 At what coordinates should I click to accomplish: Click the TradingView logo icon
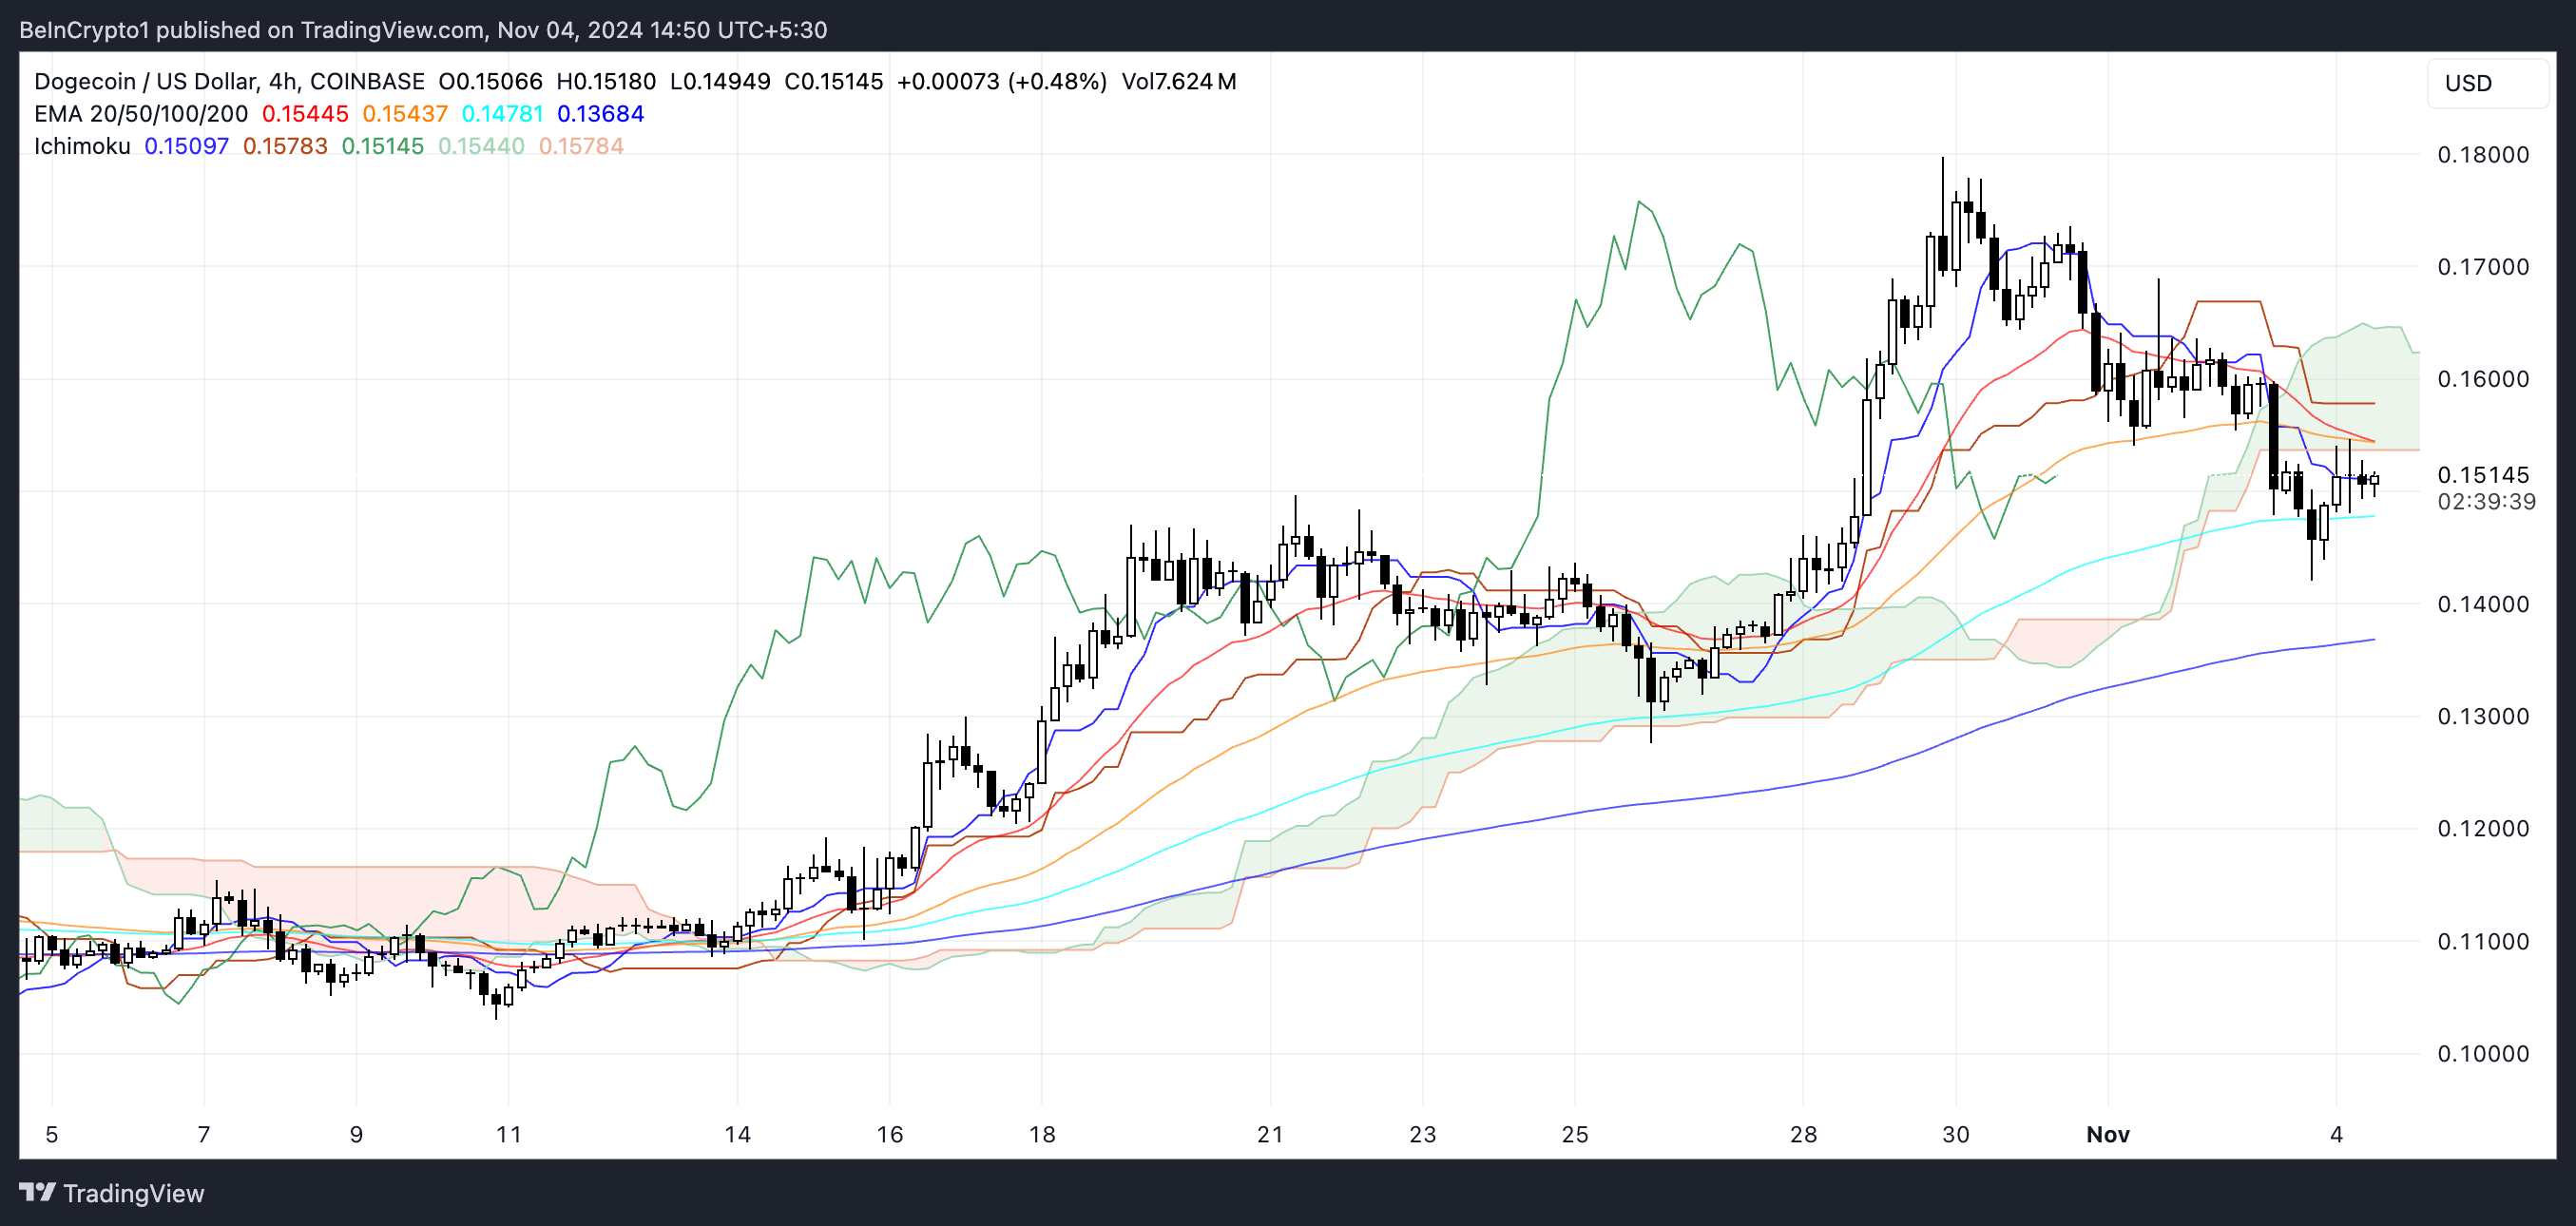[x=37, y=1192]
